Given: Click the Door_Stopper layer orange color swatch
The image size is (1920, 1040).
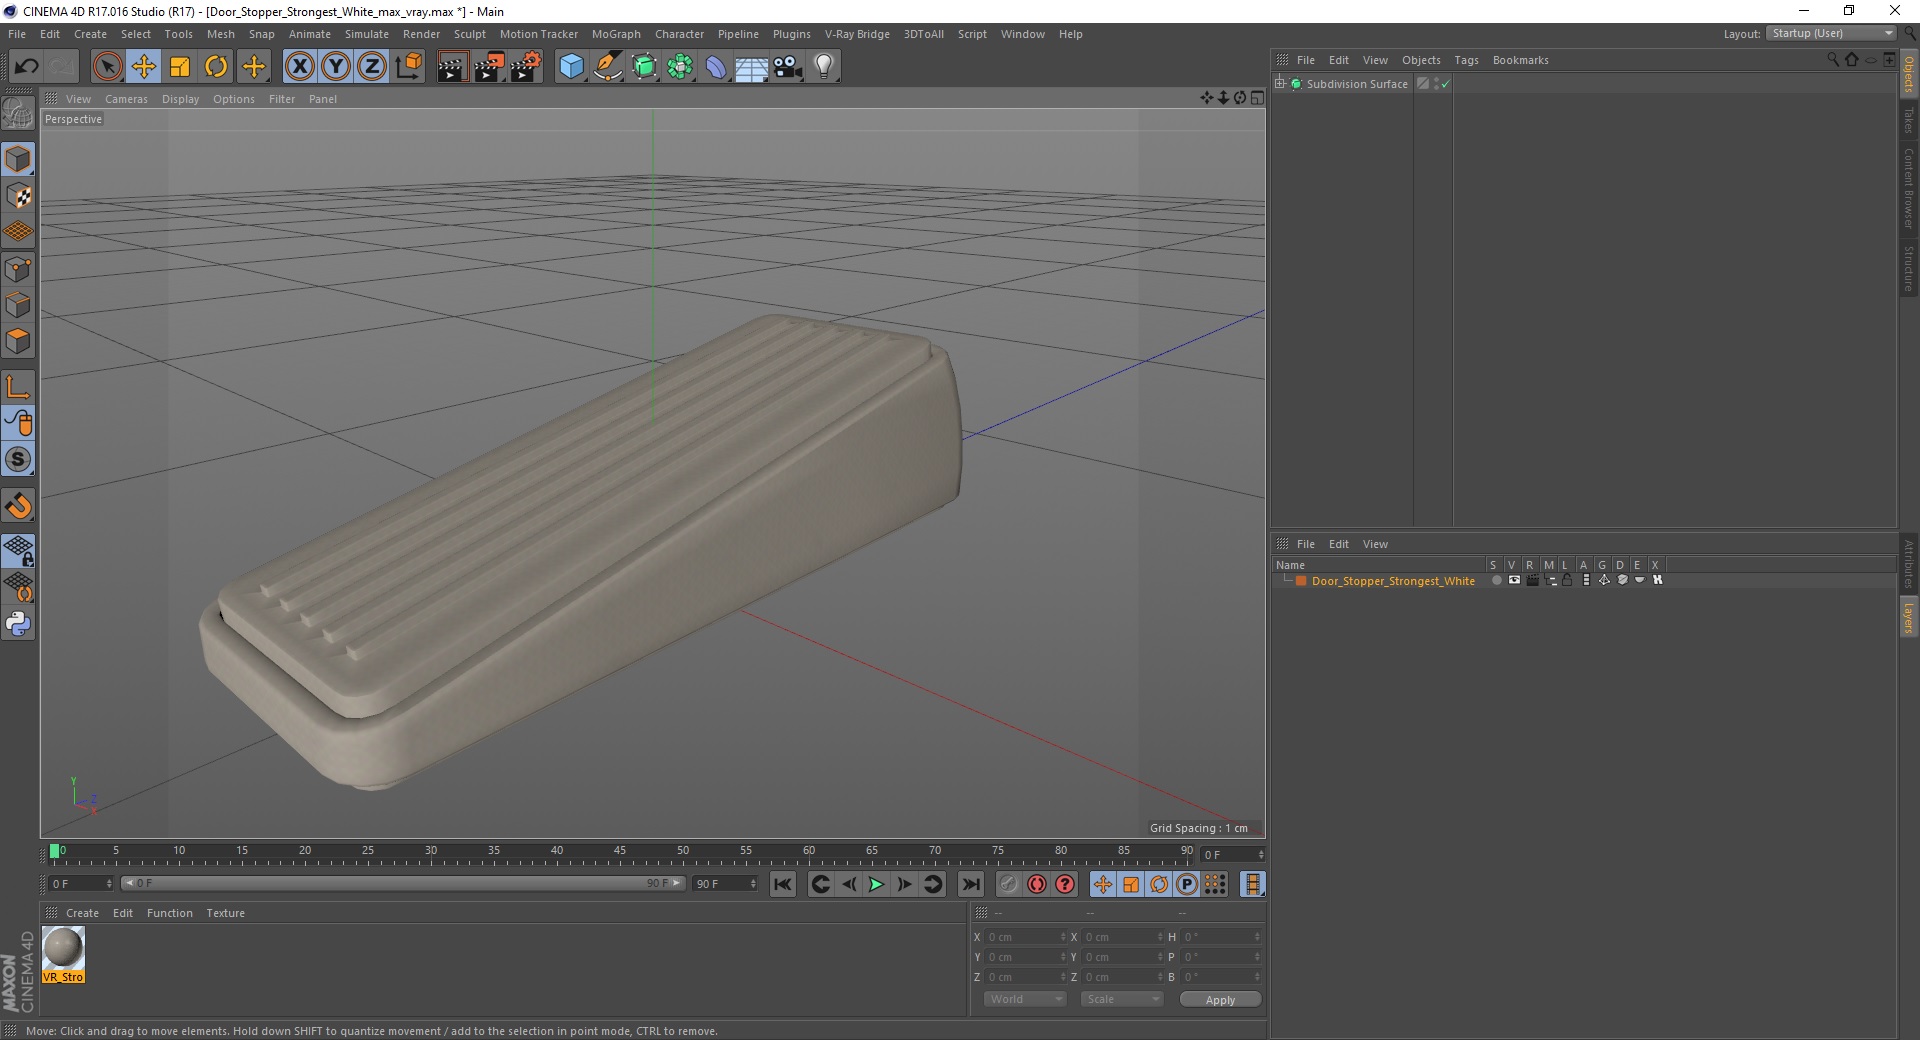Looking at the screenshot, I should (1301, 581).
